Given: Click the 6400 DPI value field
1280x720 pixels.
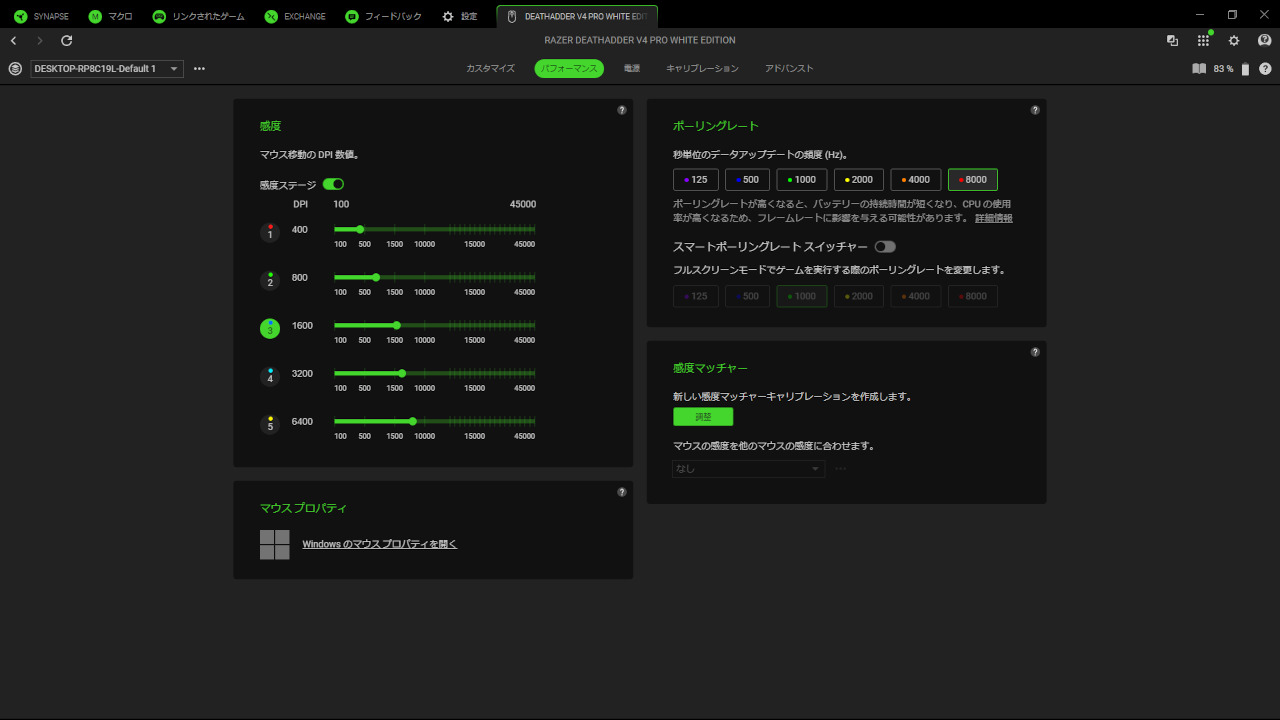Looking at the screenshot, I should (302, 421).
